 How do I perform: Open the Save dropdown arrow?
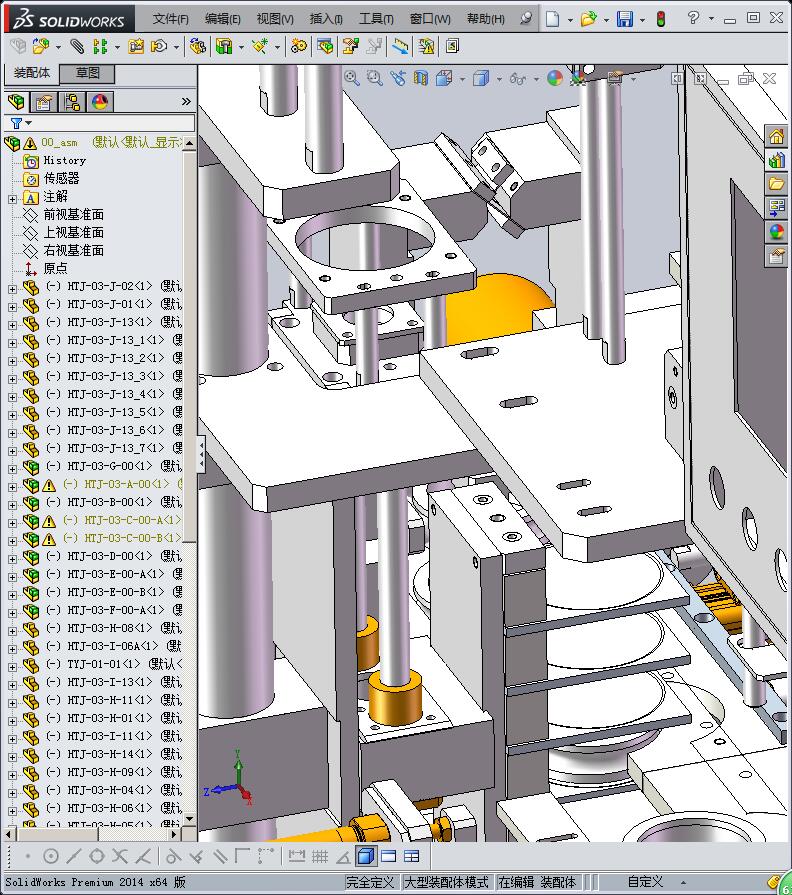click(x=643, y=20)
